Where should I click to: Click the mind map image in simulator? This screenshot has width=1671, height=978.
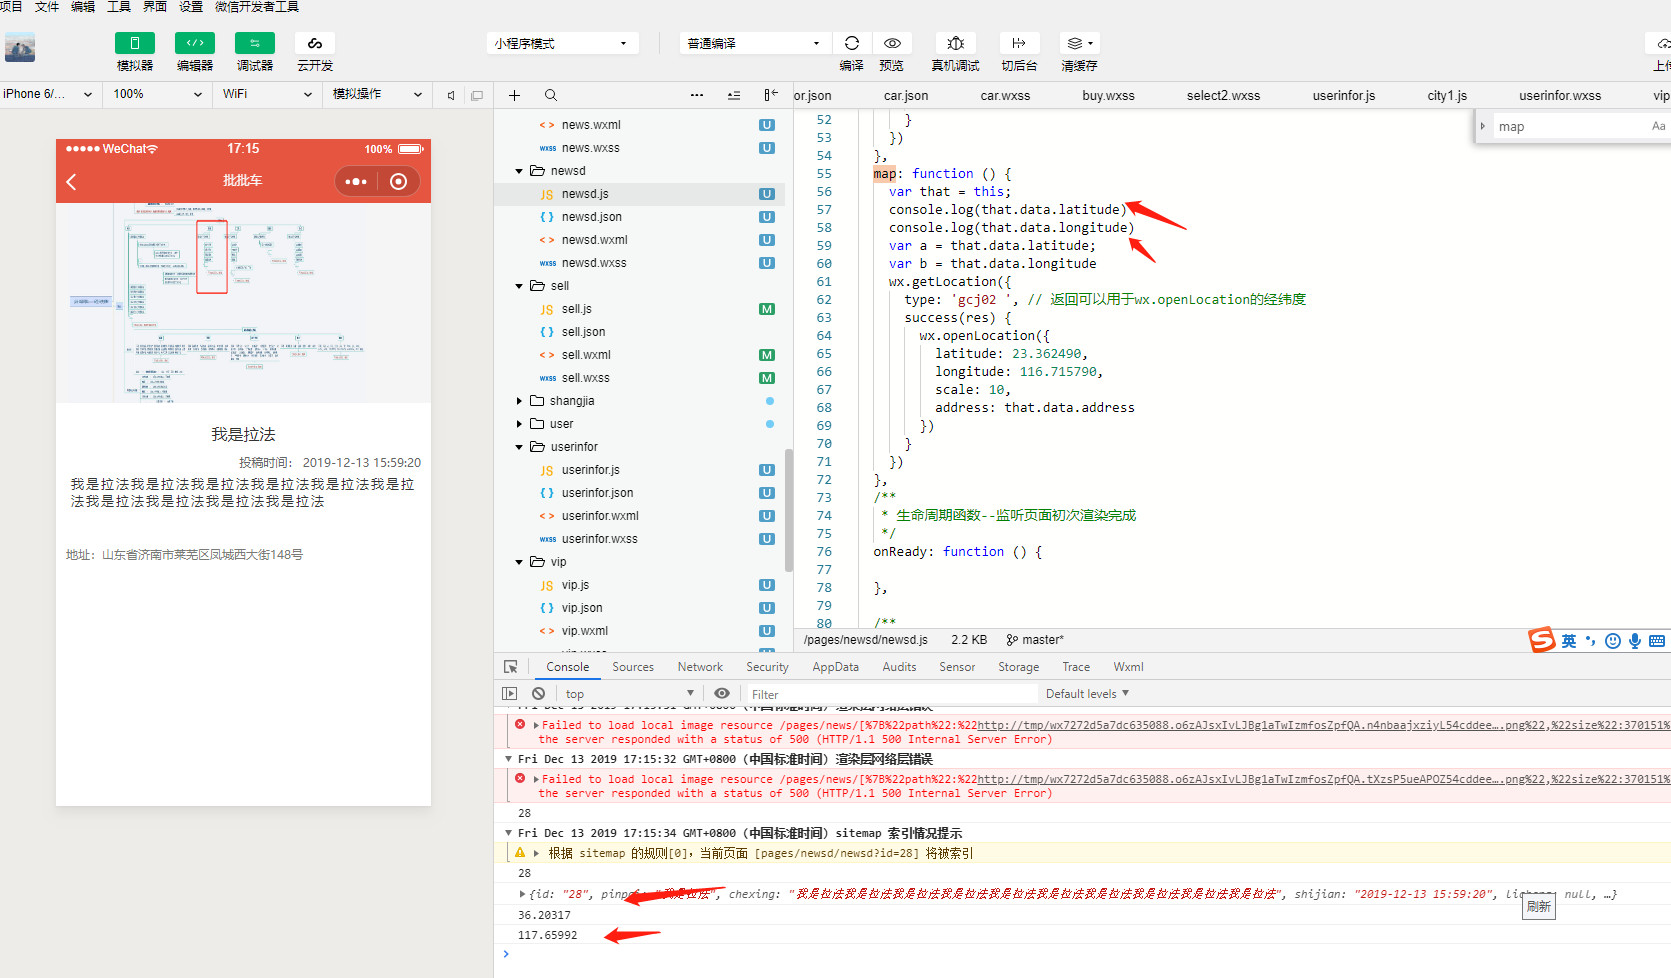[x=243, y=303]
